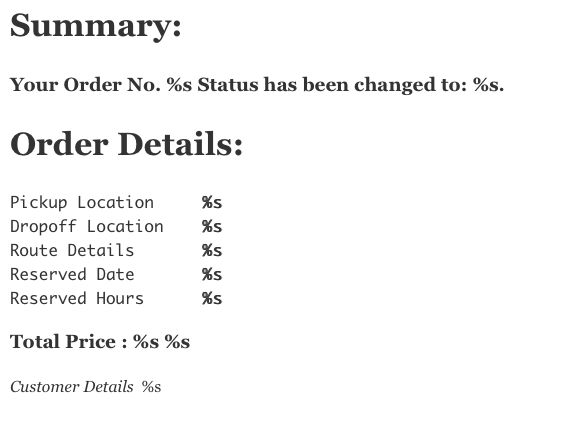Click the Pickup Location %s placeholder
Viewport: 564px width, 423px height.
(212, 203)
